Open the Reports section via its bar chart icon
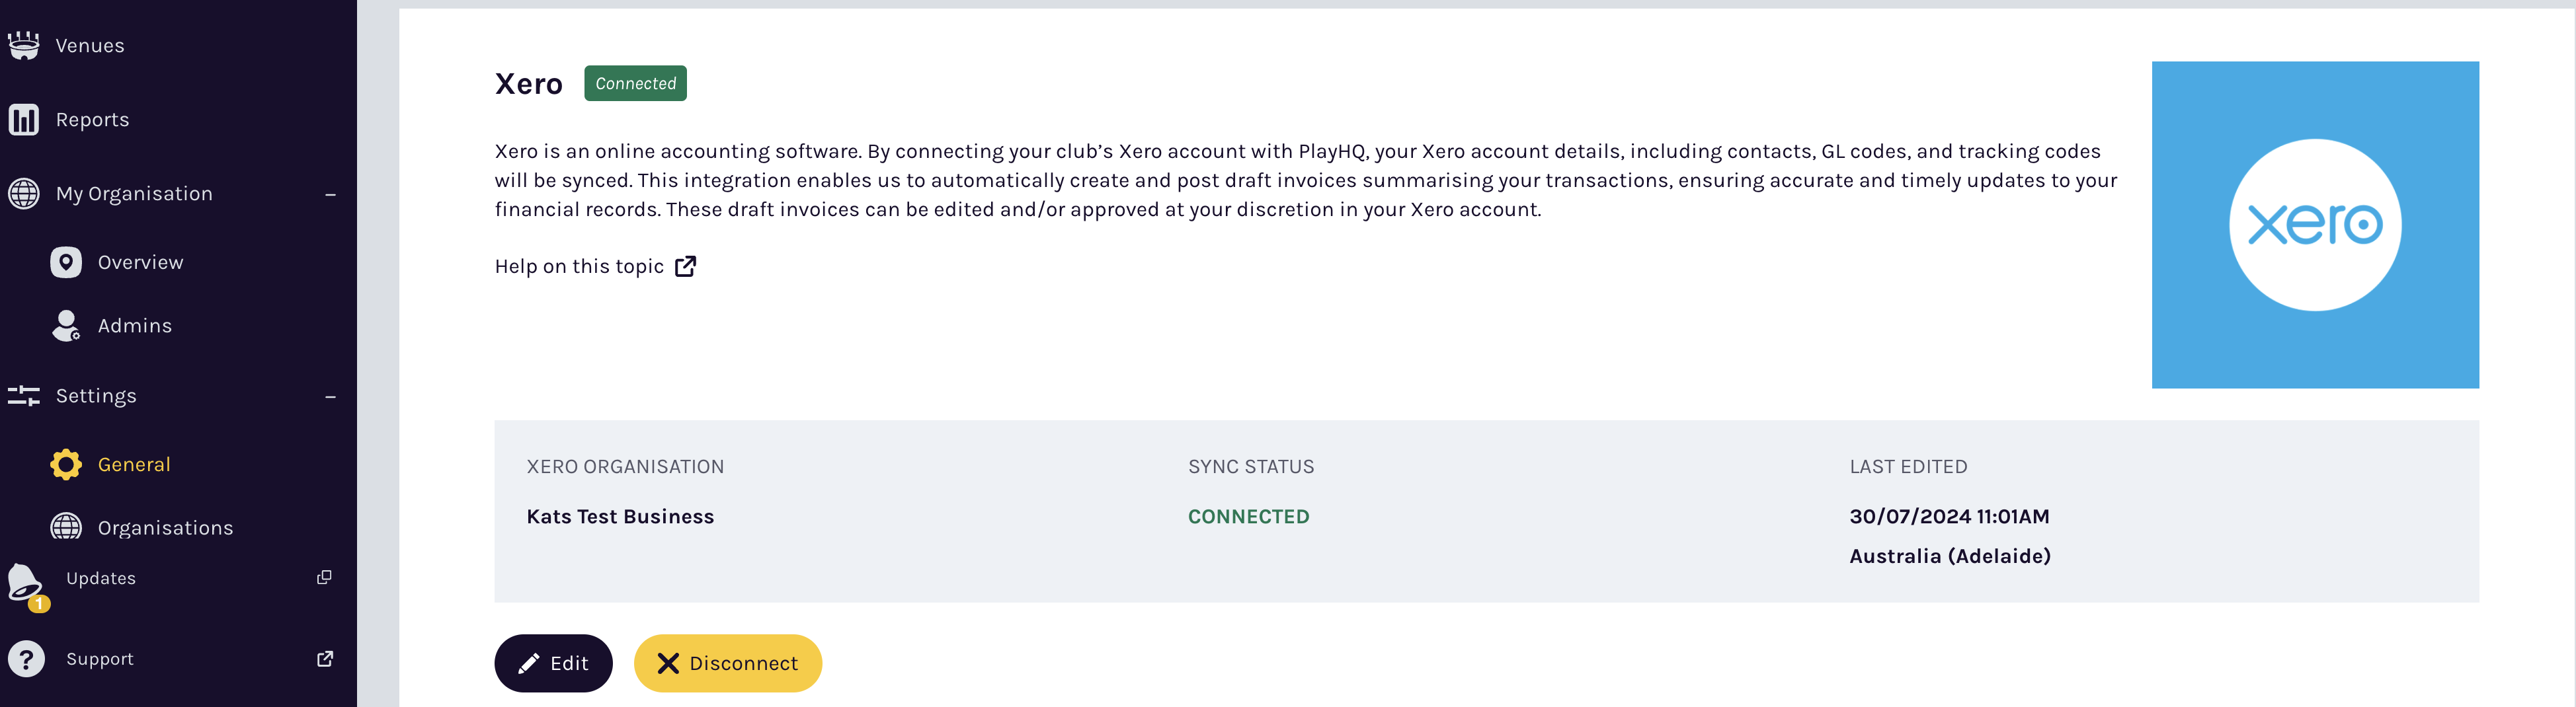This screenshot has width=2576, height=707. coord(23,119)
